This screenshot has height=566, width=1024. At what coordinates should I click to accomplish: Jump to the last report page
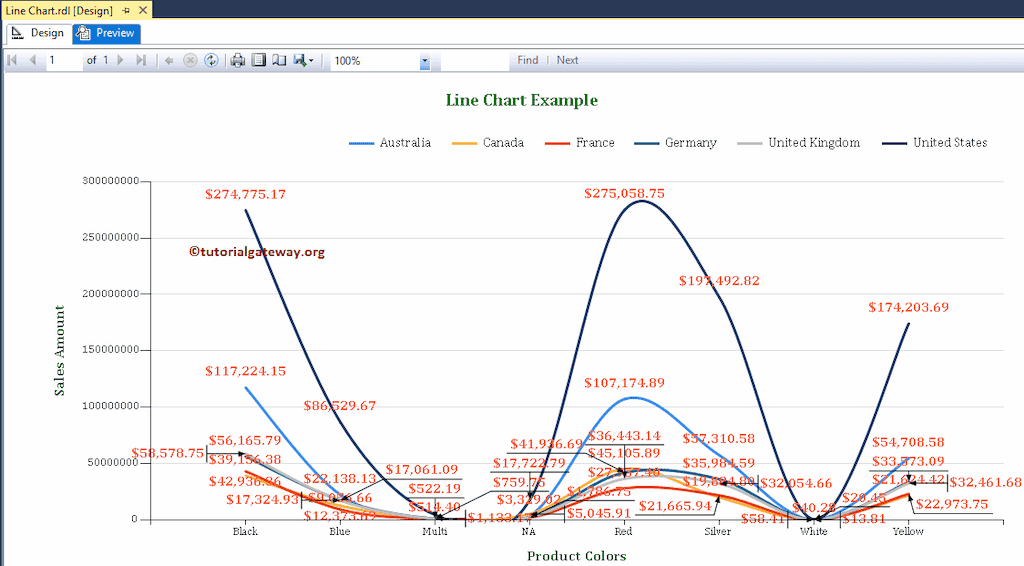(140, 60)
